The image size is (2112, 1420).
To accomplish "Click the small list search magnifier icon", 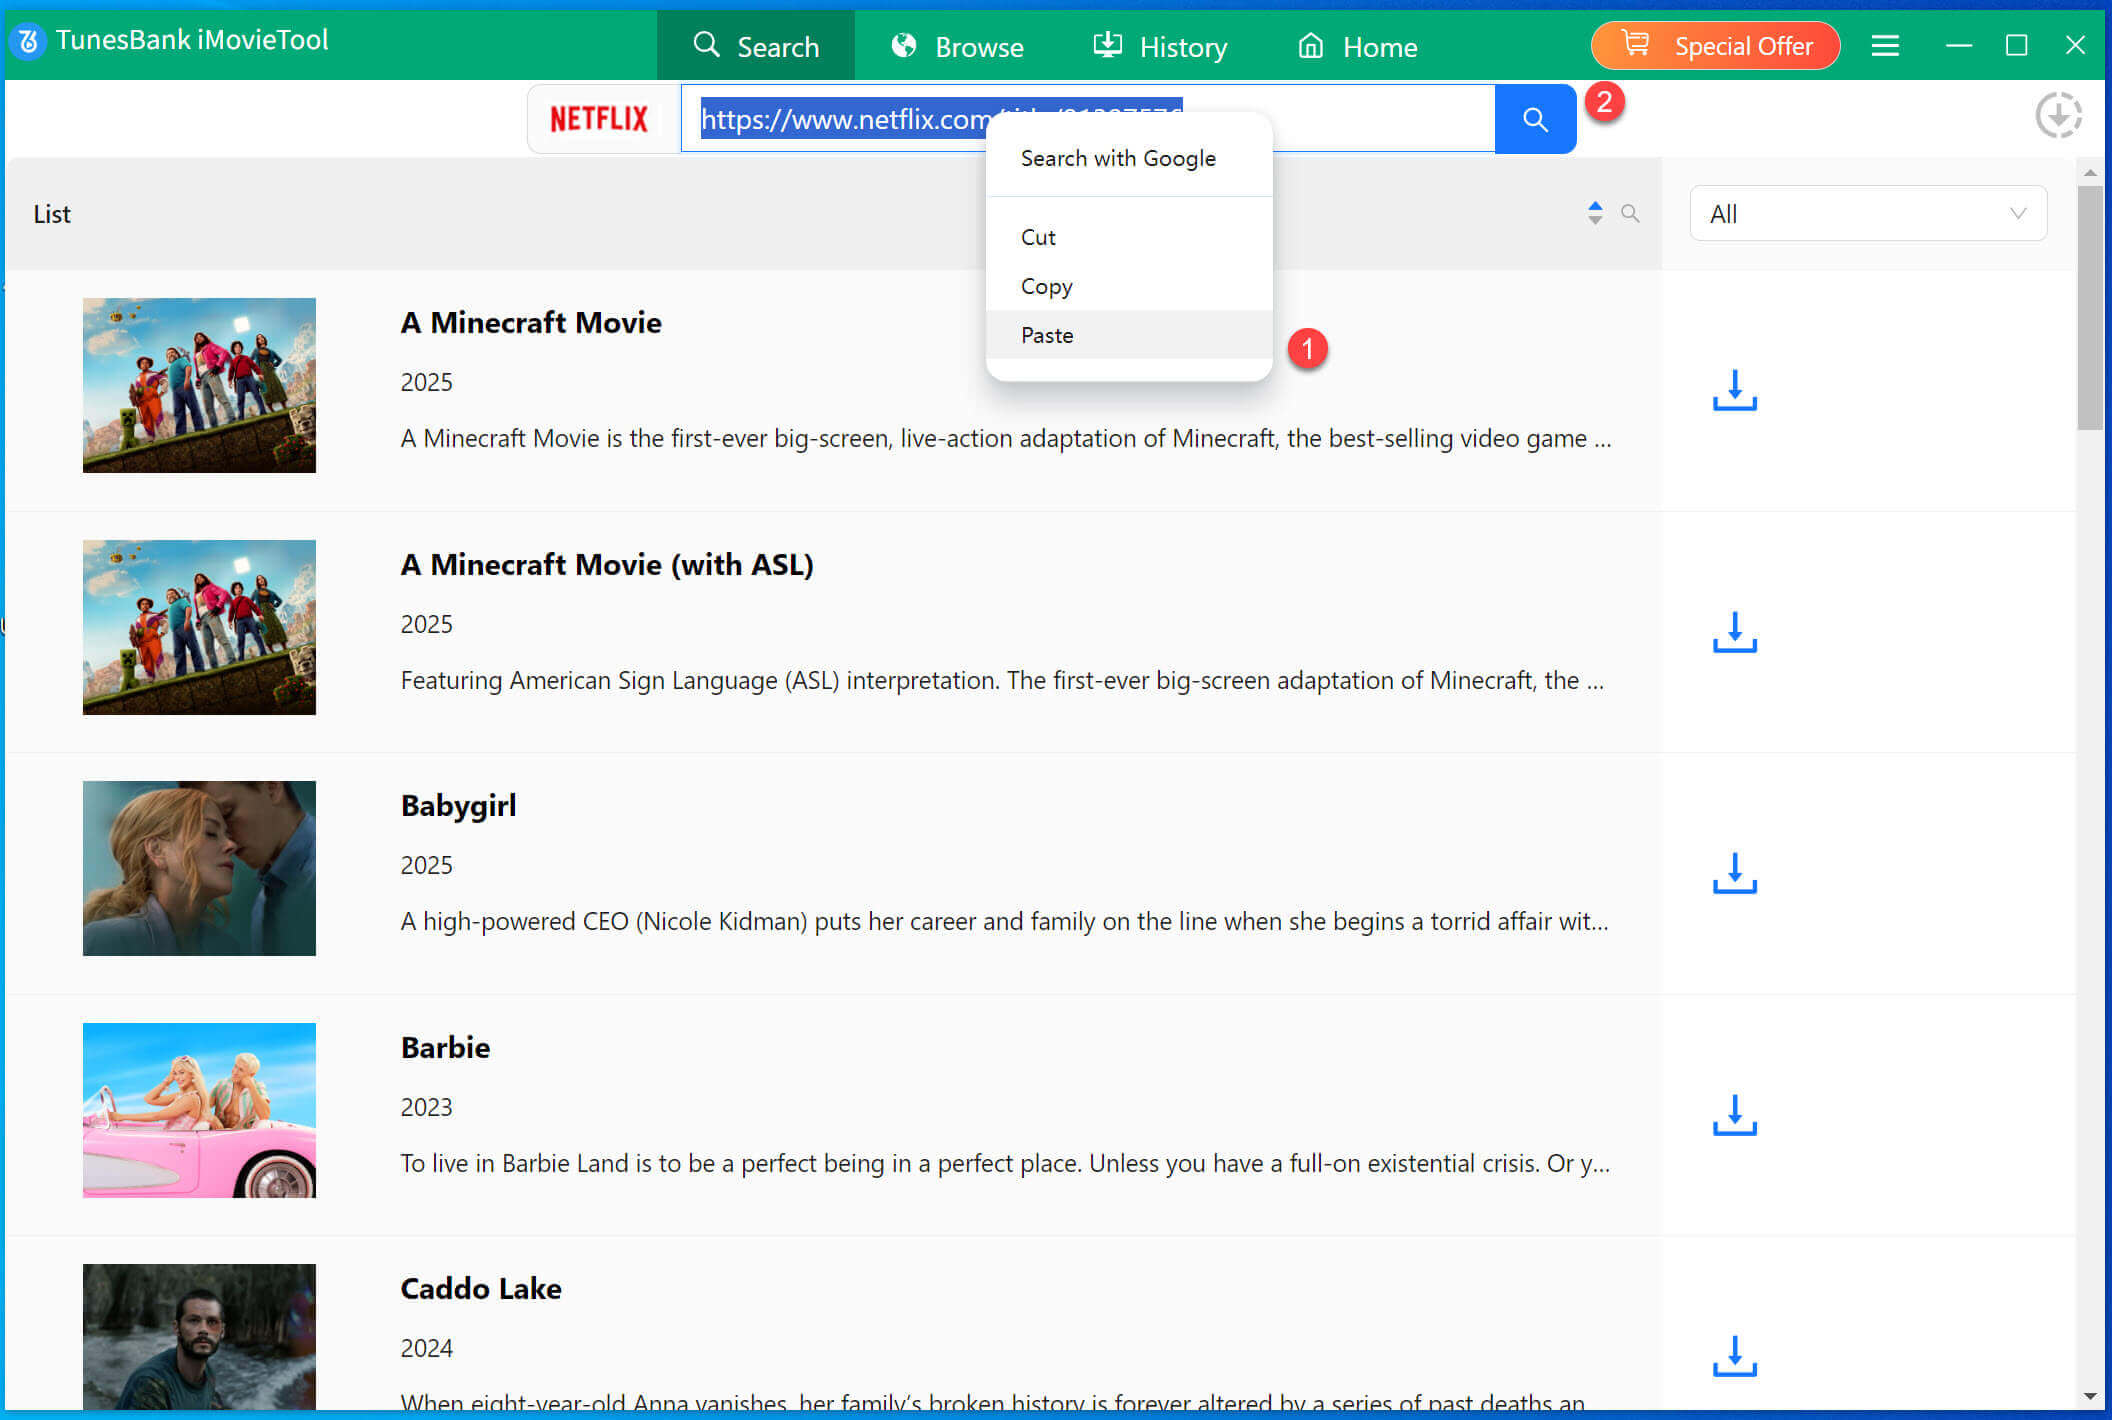I will (x=1630, y=213).
